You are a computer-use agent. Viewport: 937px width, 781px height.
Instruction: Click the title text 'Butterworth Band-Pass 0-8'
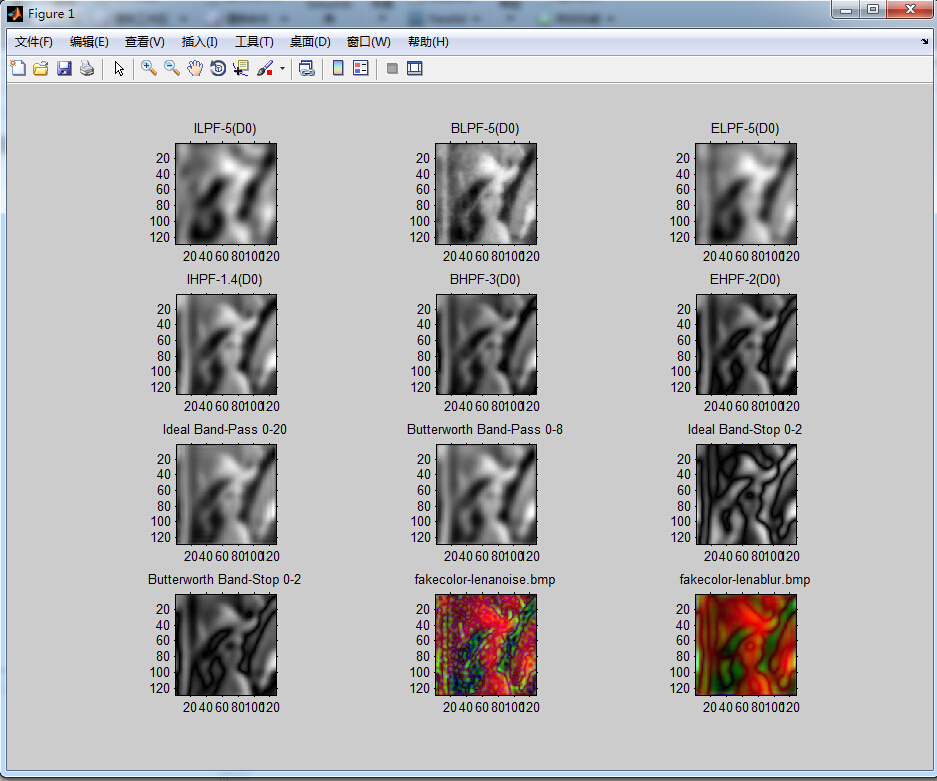tap(485, 430)
